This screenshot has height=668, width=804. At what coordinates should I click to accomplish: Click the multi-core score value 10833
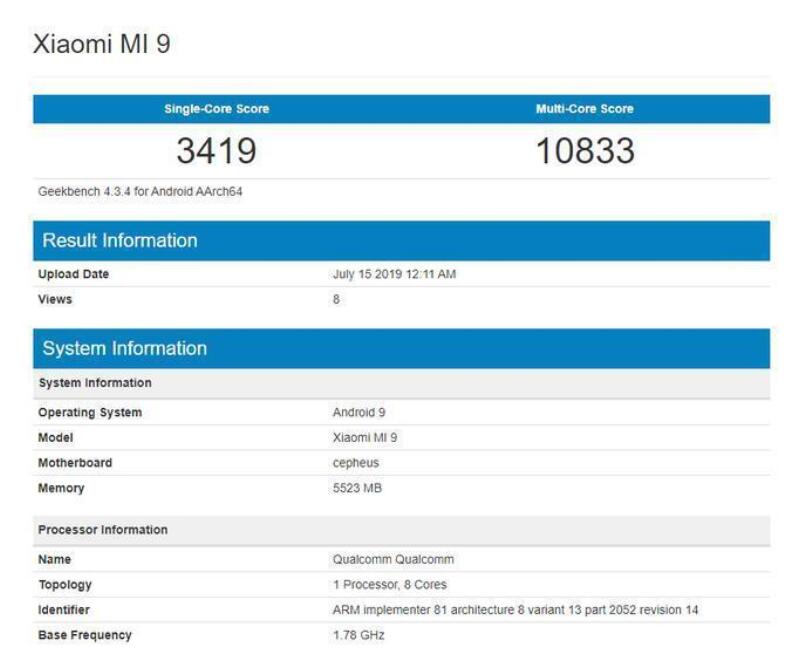585,151
